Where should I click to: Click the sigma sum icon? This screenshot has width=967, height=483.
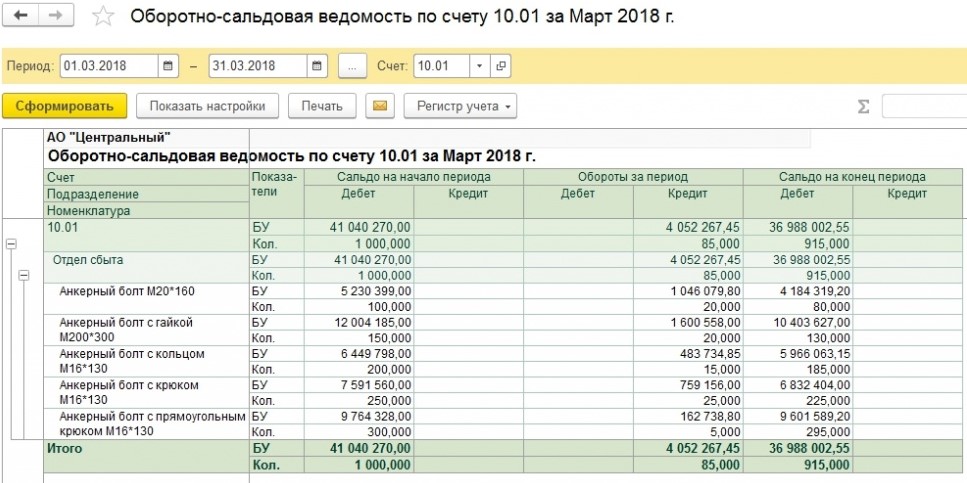[863, 106]
